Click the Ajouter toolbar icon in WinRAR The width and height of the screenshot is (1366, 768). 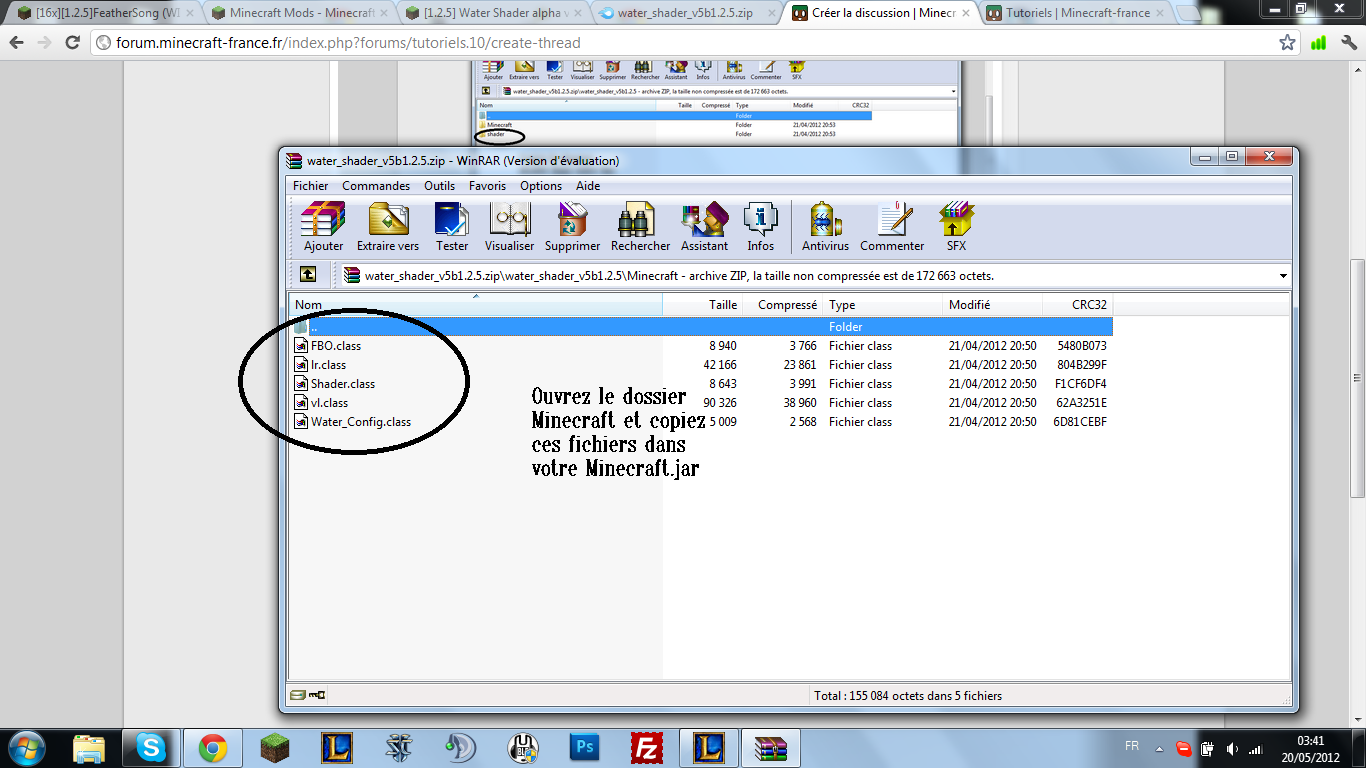tap(323, 227)
